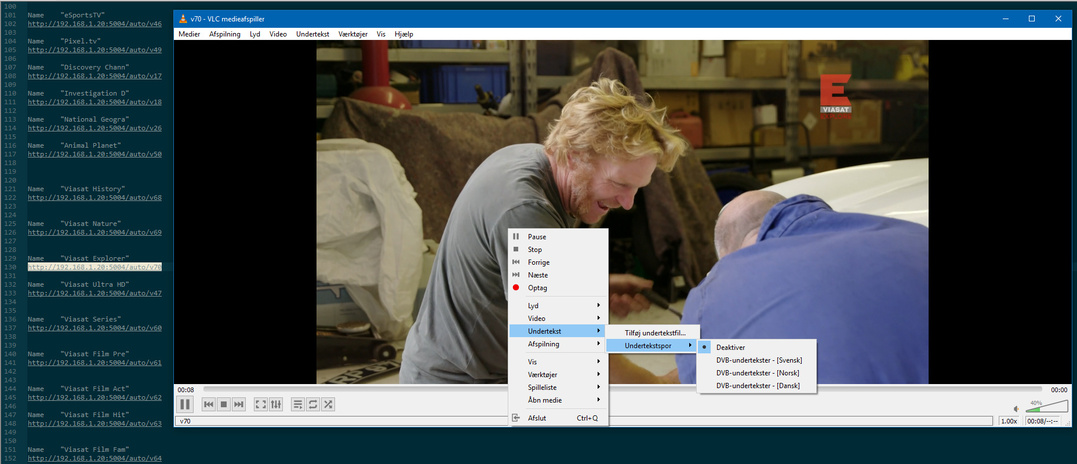This screenshot has height=464, width=1077.
Task: Maximize the VLC window
Action: (x=1032, y=19)
